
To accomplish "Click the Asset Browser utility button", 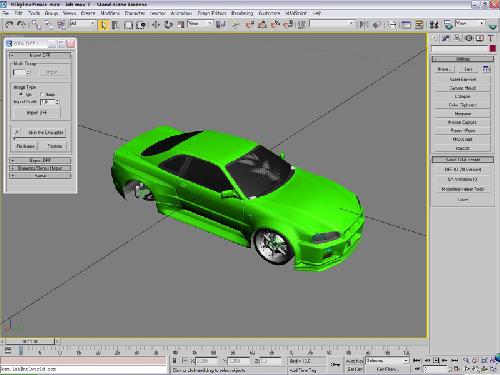I will point(463,79).
